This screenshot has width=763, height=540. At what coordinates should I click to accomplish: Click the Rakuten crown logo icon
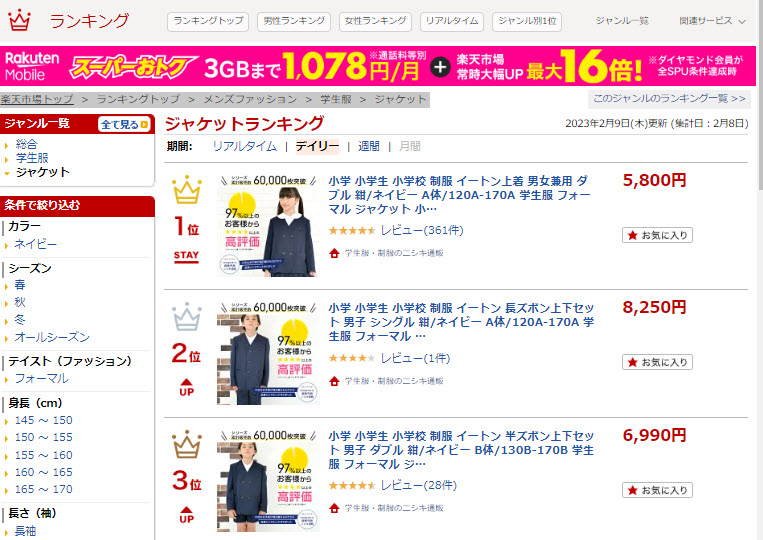click(19, 20)
